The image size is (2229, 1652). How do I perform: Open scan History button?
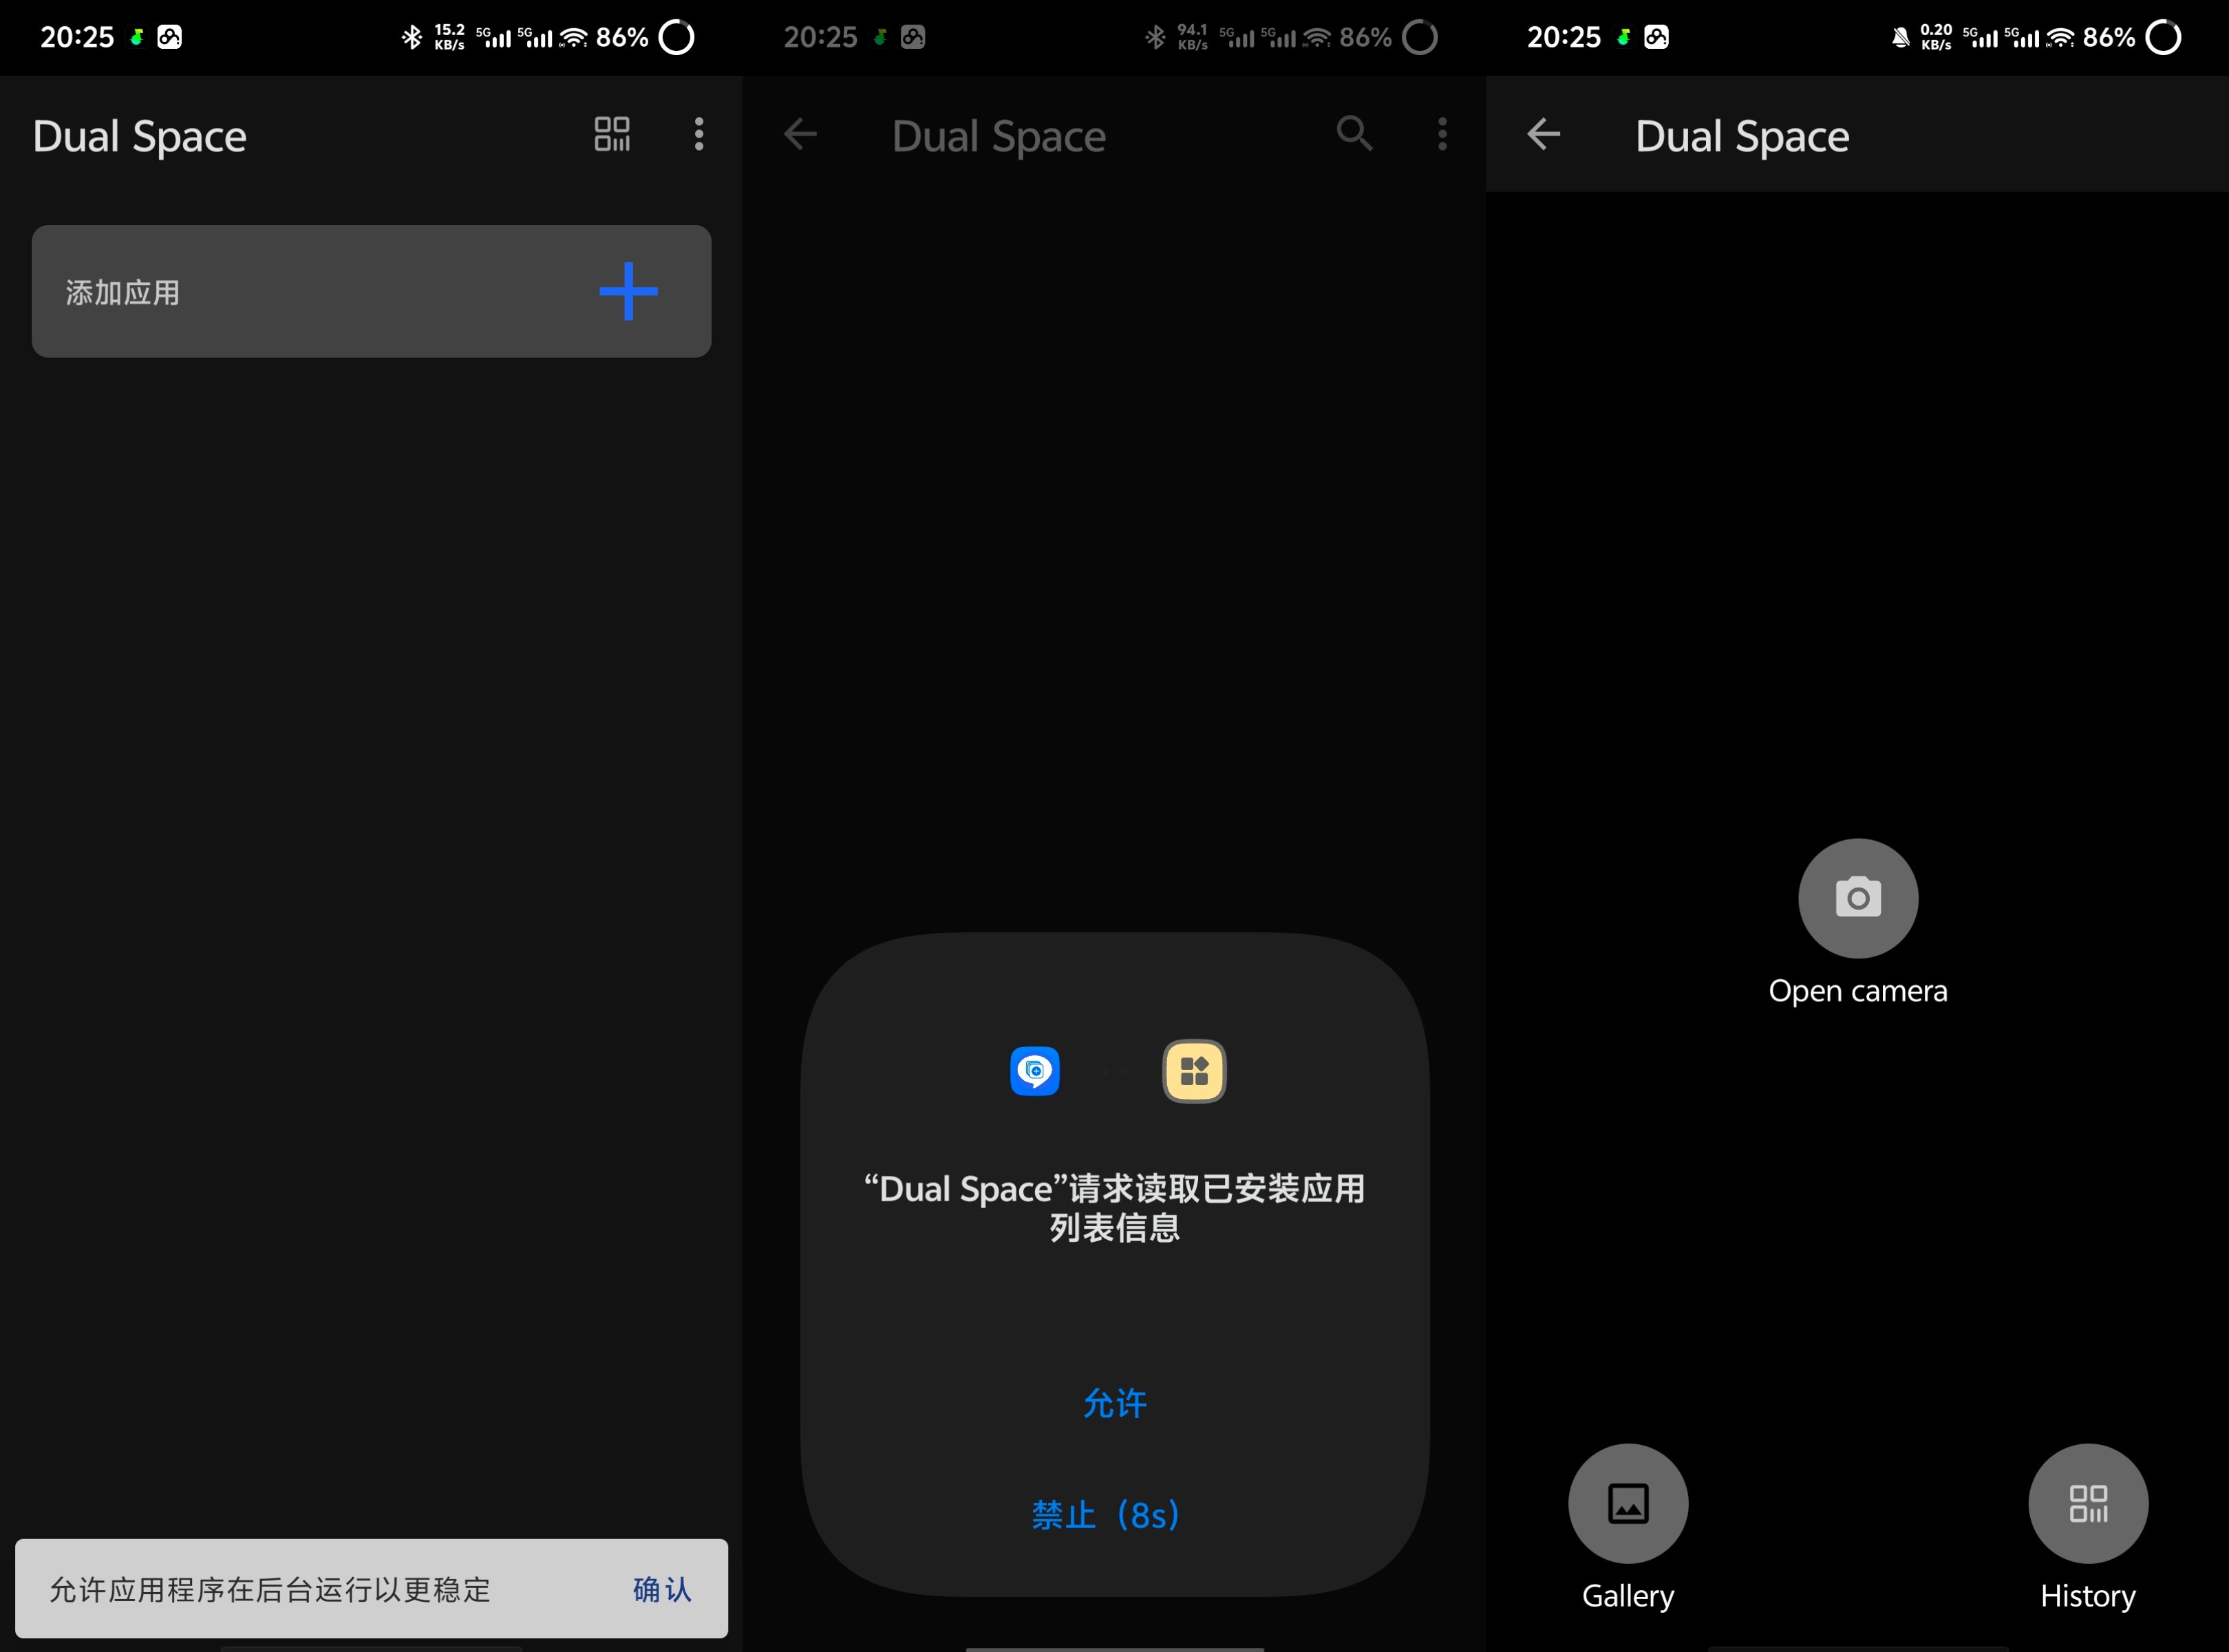point(2087,1503)
